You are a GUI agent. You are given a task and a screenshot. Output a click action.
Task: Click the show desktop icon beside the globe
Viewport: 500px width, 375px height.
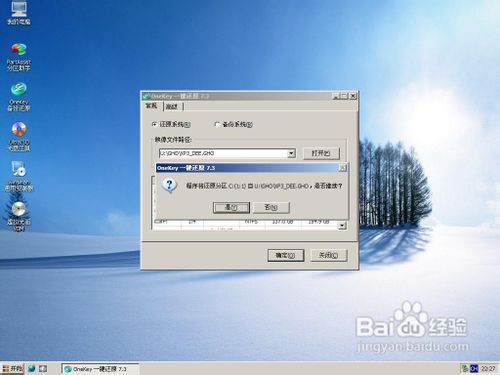tap(43, 368)
